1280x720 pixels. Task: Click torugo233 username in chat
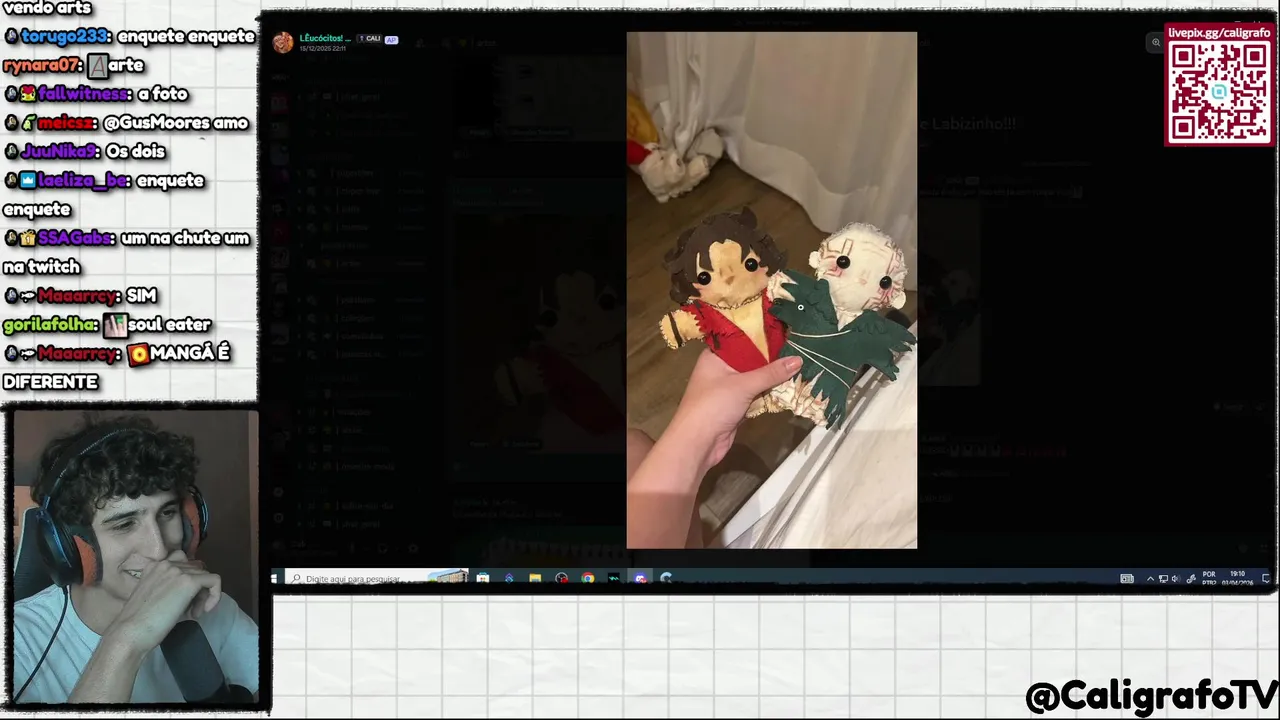pyautogui.click(x=64, y=36)
